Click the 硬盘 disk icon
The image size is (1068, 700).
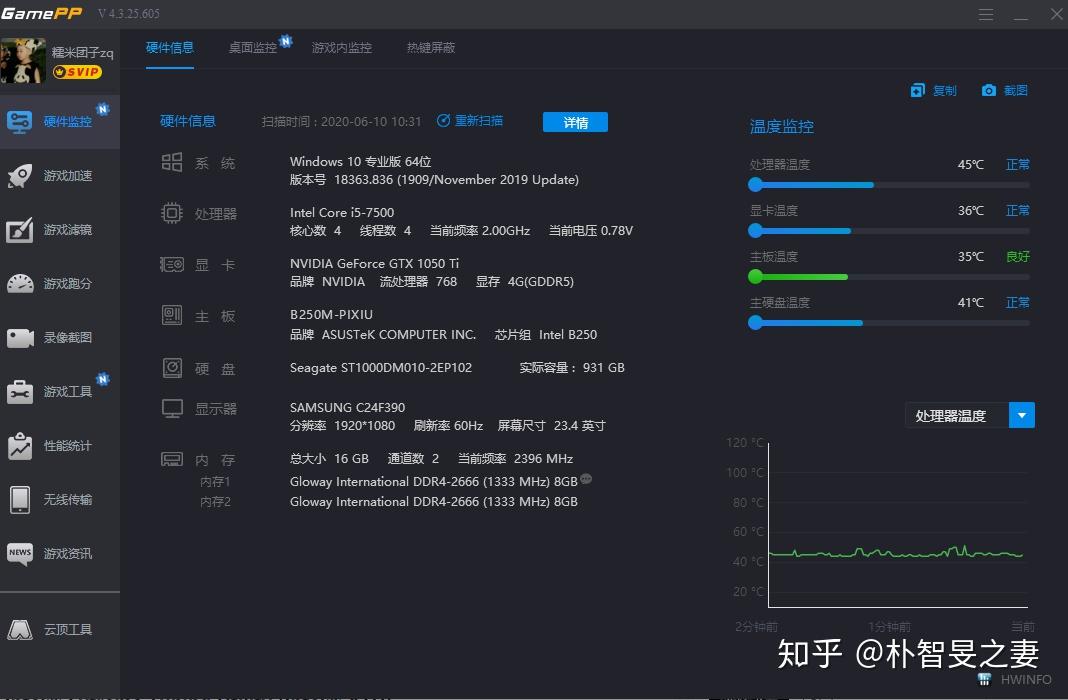[x=172, y=368]
